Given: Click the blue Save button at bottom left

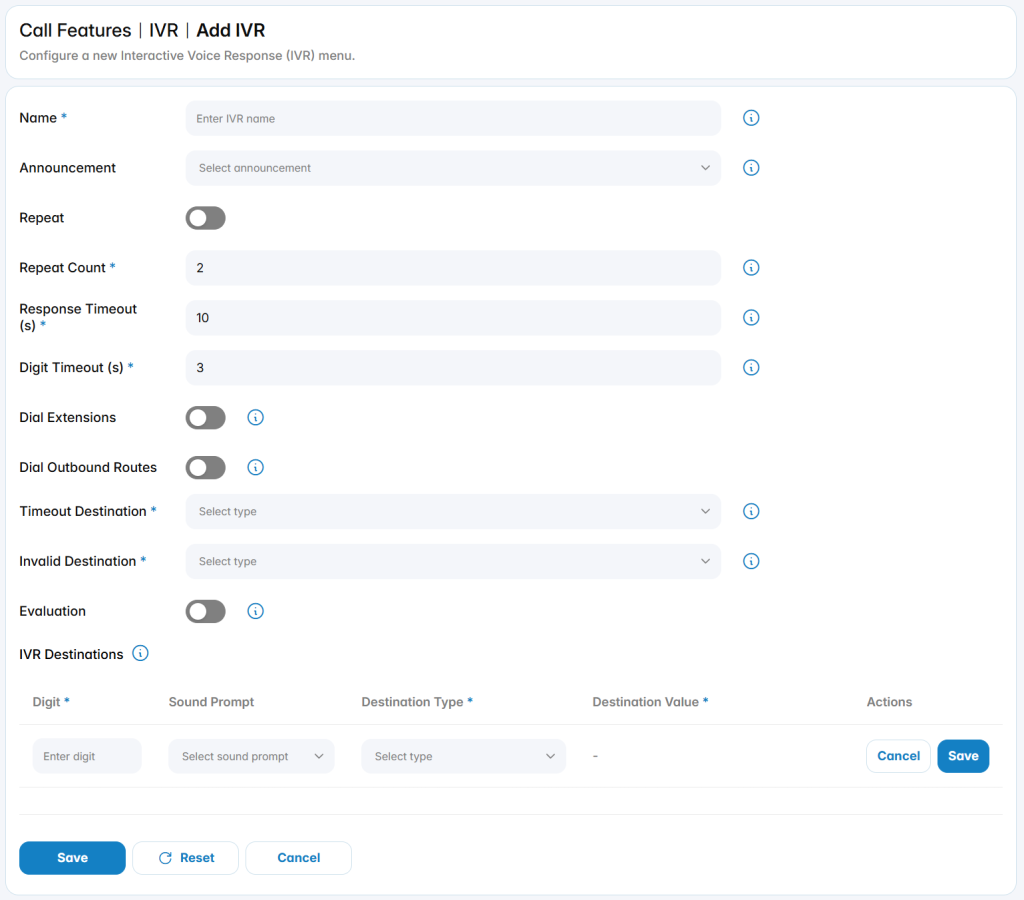Looking at the screenshot, I should [x=72, y=858].
